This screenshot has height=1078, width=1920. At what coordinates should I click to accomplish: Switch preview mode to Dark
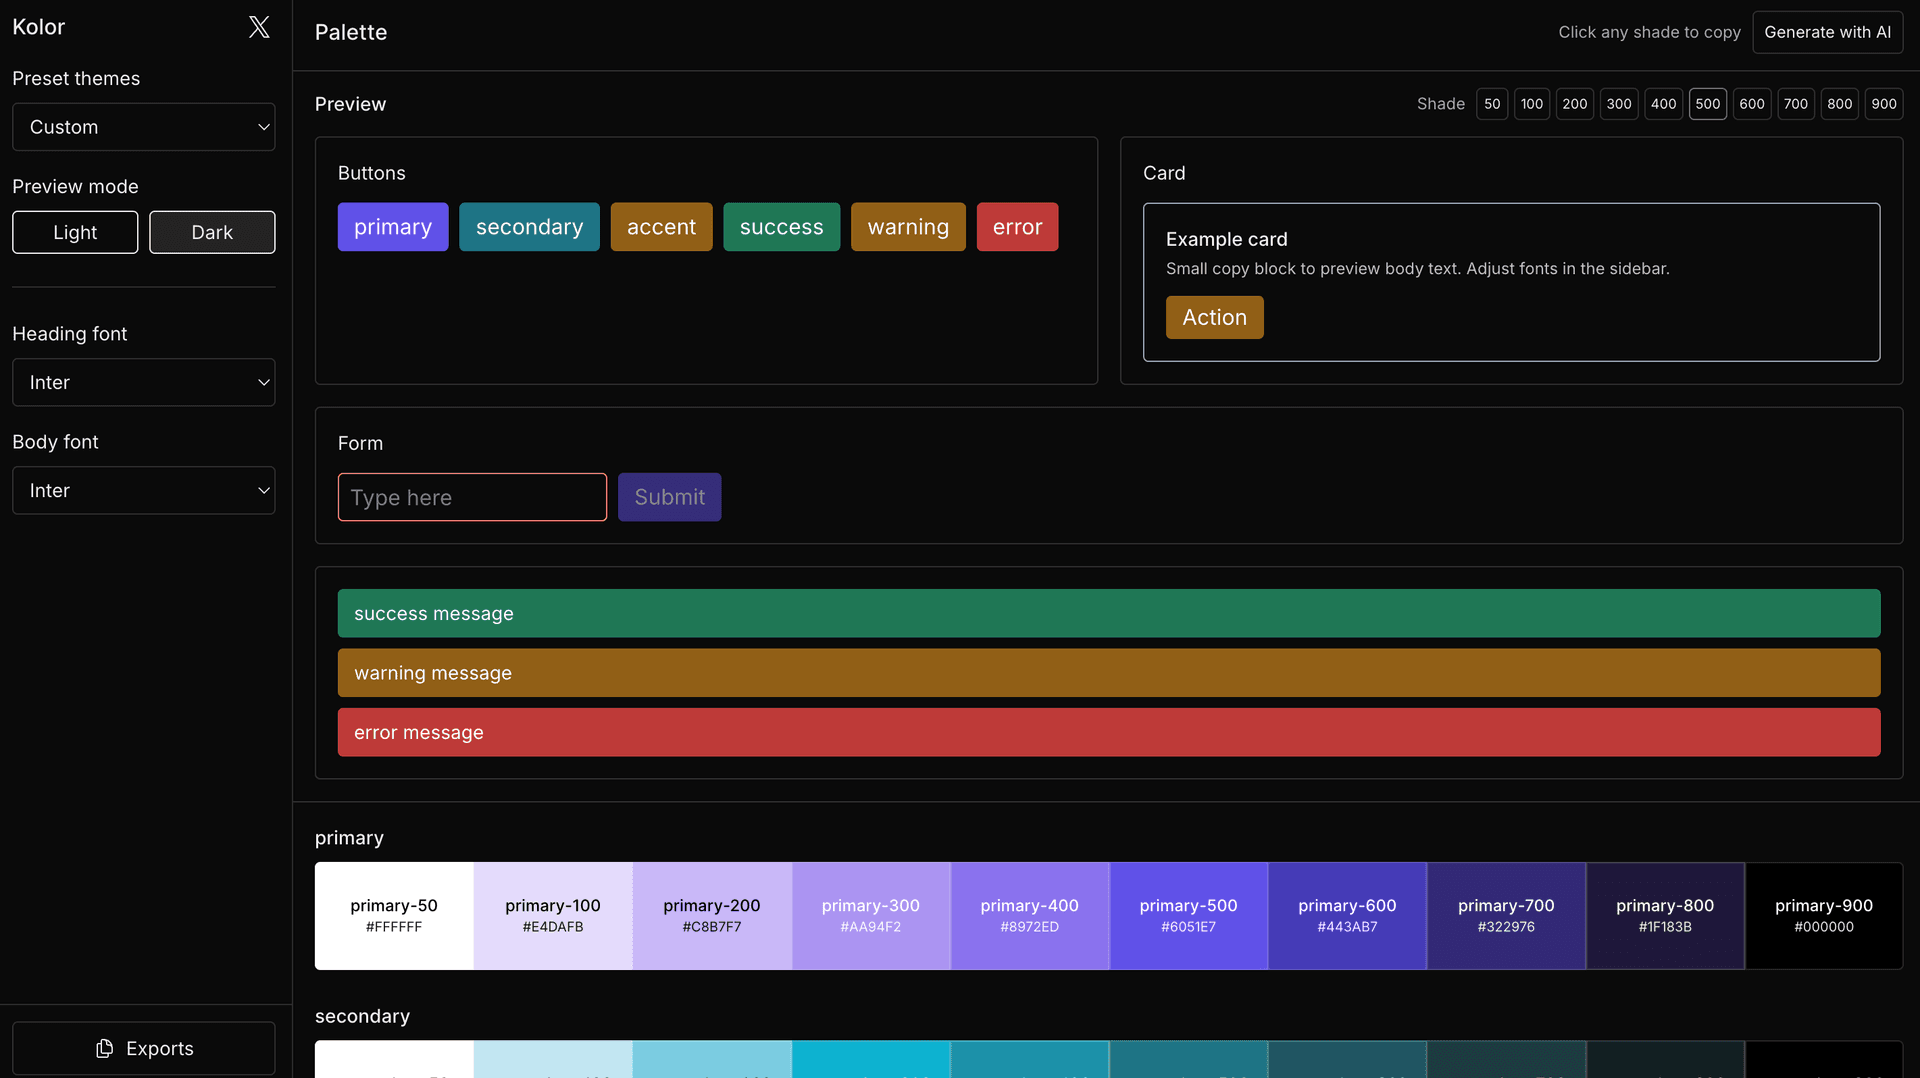[x=212, y=232]
